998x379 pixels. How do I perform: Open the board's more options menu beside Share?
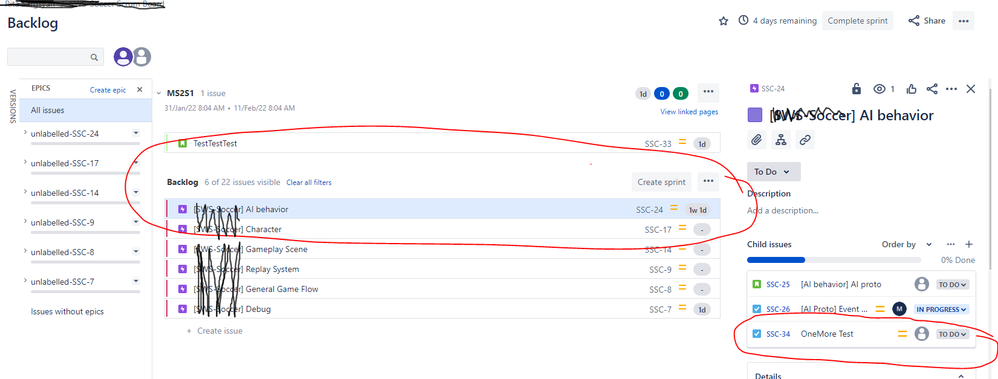pos(963,21)
